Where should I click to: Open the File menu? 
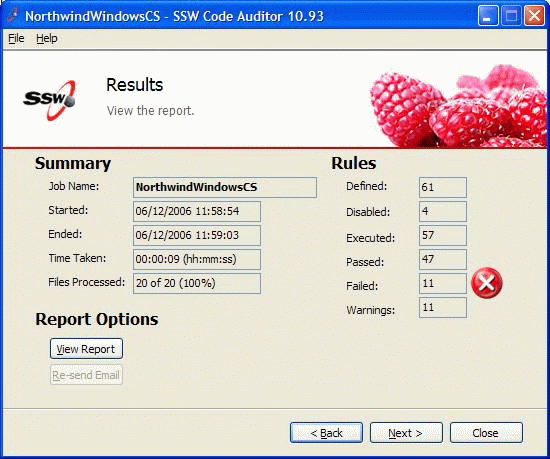16,38
